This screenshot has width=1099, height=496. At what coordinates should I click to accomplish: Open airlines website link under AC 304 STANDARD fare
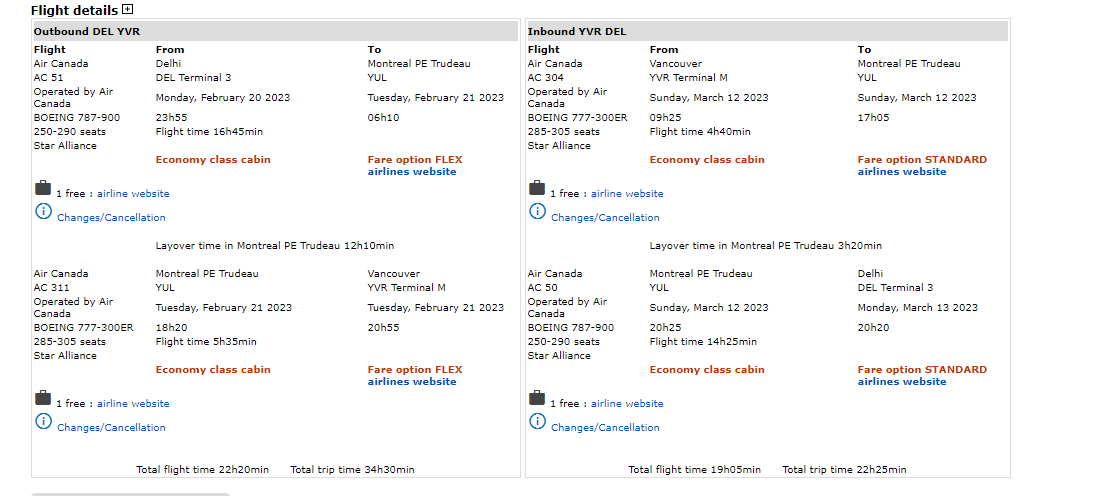tap(901, 172)
